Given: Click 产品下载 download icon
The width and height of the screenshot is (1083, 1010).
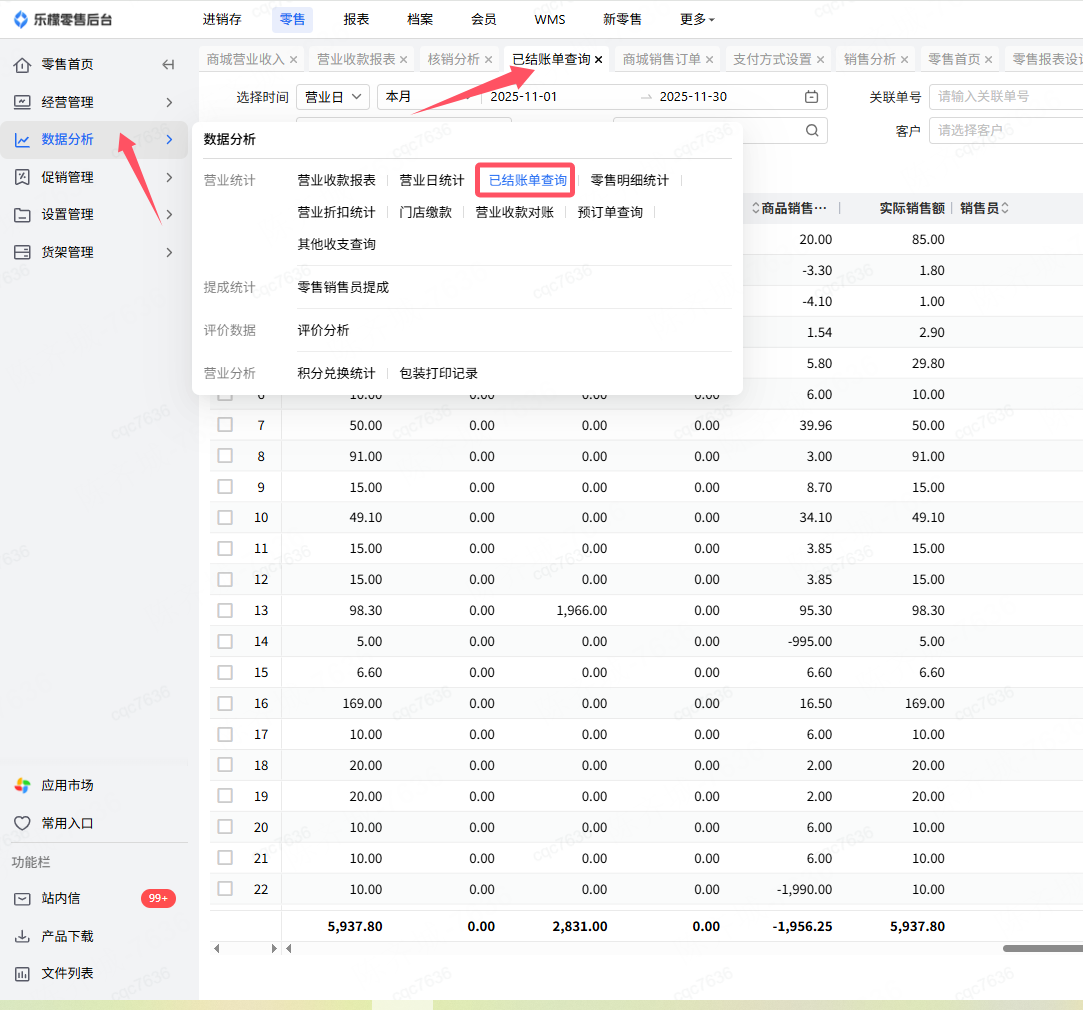Looking at the screenshot, I should click(x=22, y=937).
